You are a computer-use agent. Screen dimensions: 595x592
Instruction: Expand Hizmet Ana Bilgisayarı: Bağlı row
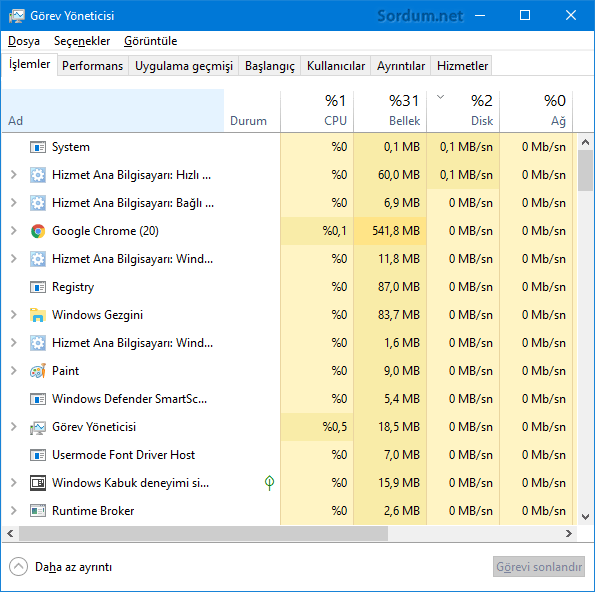(x=14, y=203)
